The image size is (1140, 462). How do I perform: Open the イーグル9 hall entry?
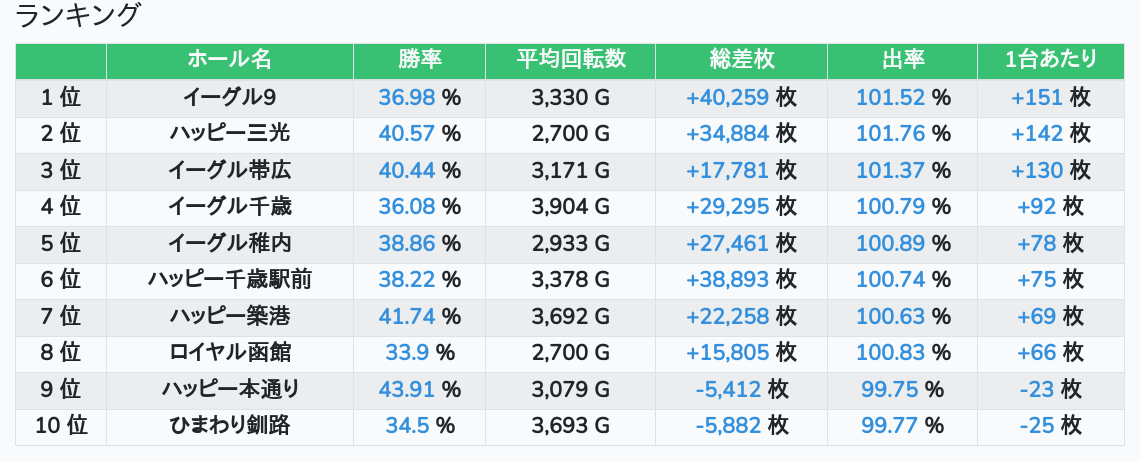(229, 97)
